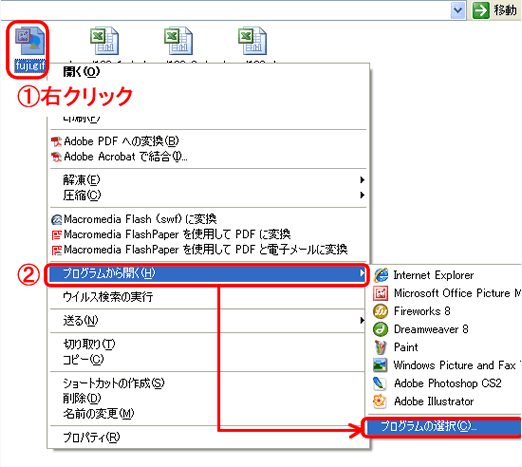Click the Microsoft Office Picture Manager icon
This screenshot has height=467, width=522.
(x=381, y=293)
